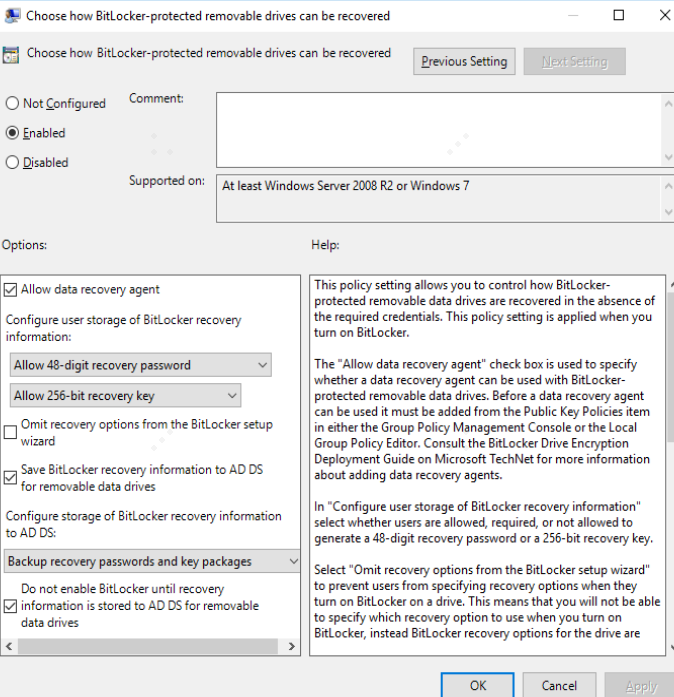Select the Disabled radio button
Image resolution: width=674 pixels, height=697 pixels.
[x=12, y=162]
